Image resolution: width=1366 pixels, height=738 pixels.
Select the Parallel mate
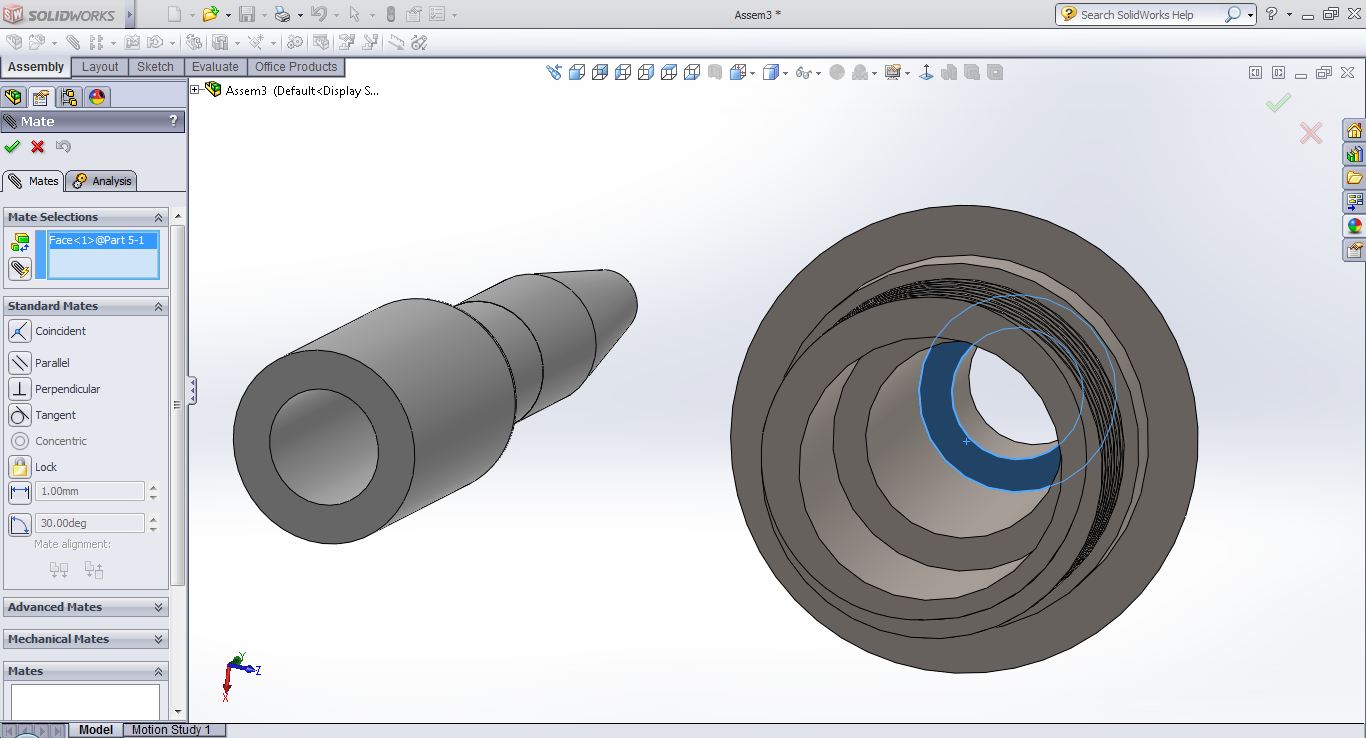pyautogui.click(x=19, y=363)
